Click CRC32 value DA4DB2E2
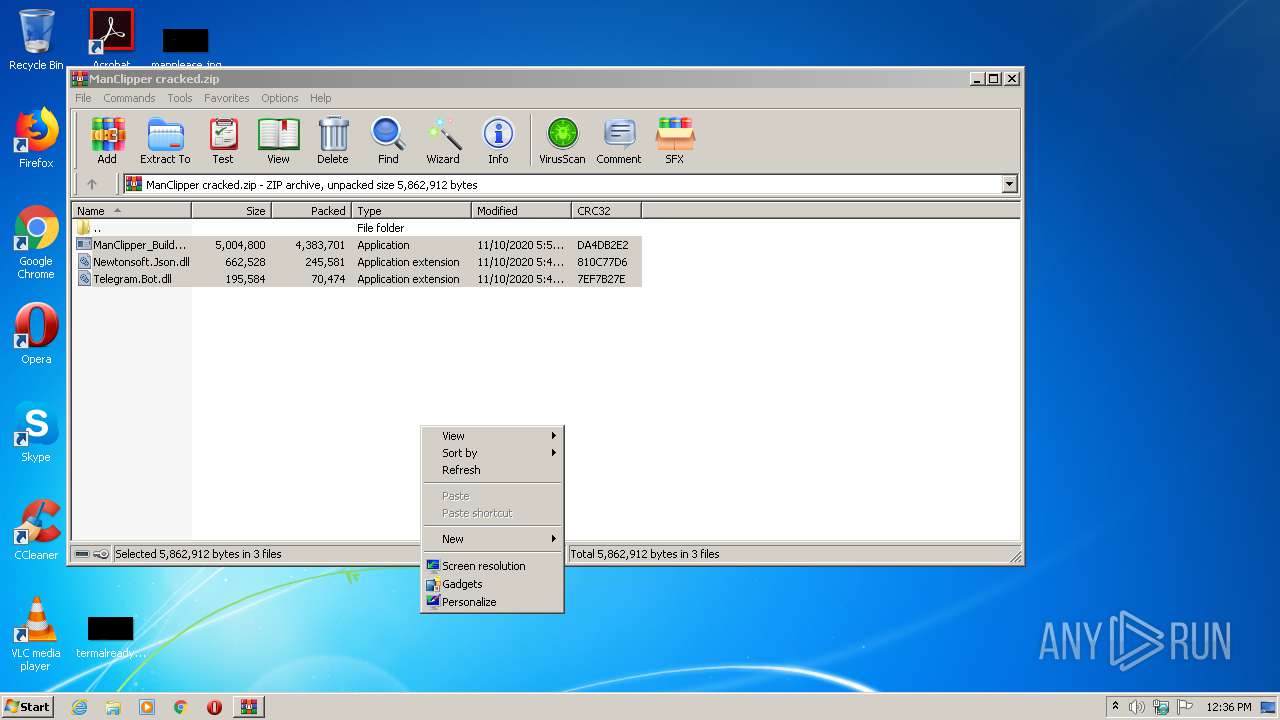The image size is (1280, 720). click(x=603, y=245)
